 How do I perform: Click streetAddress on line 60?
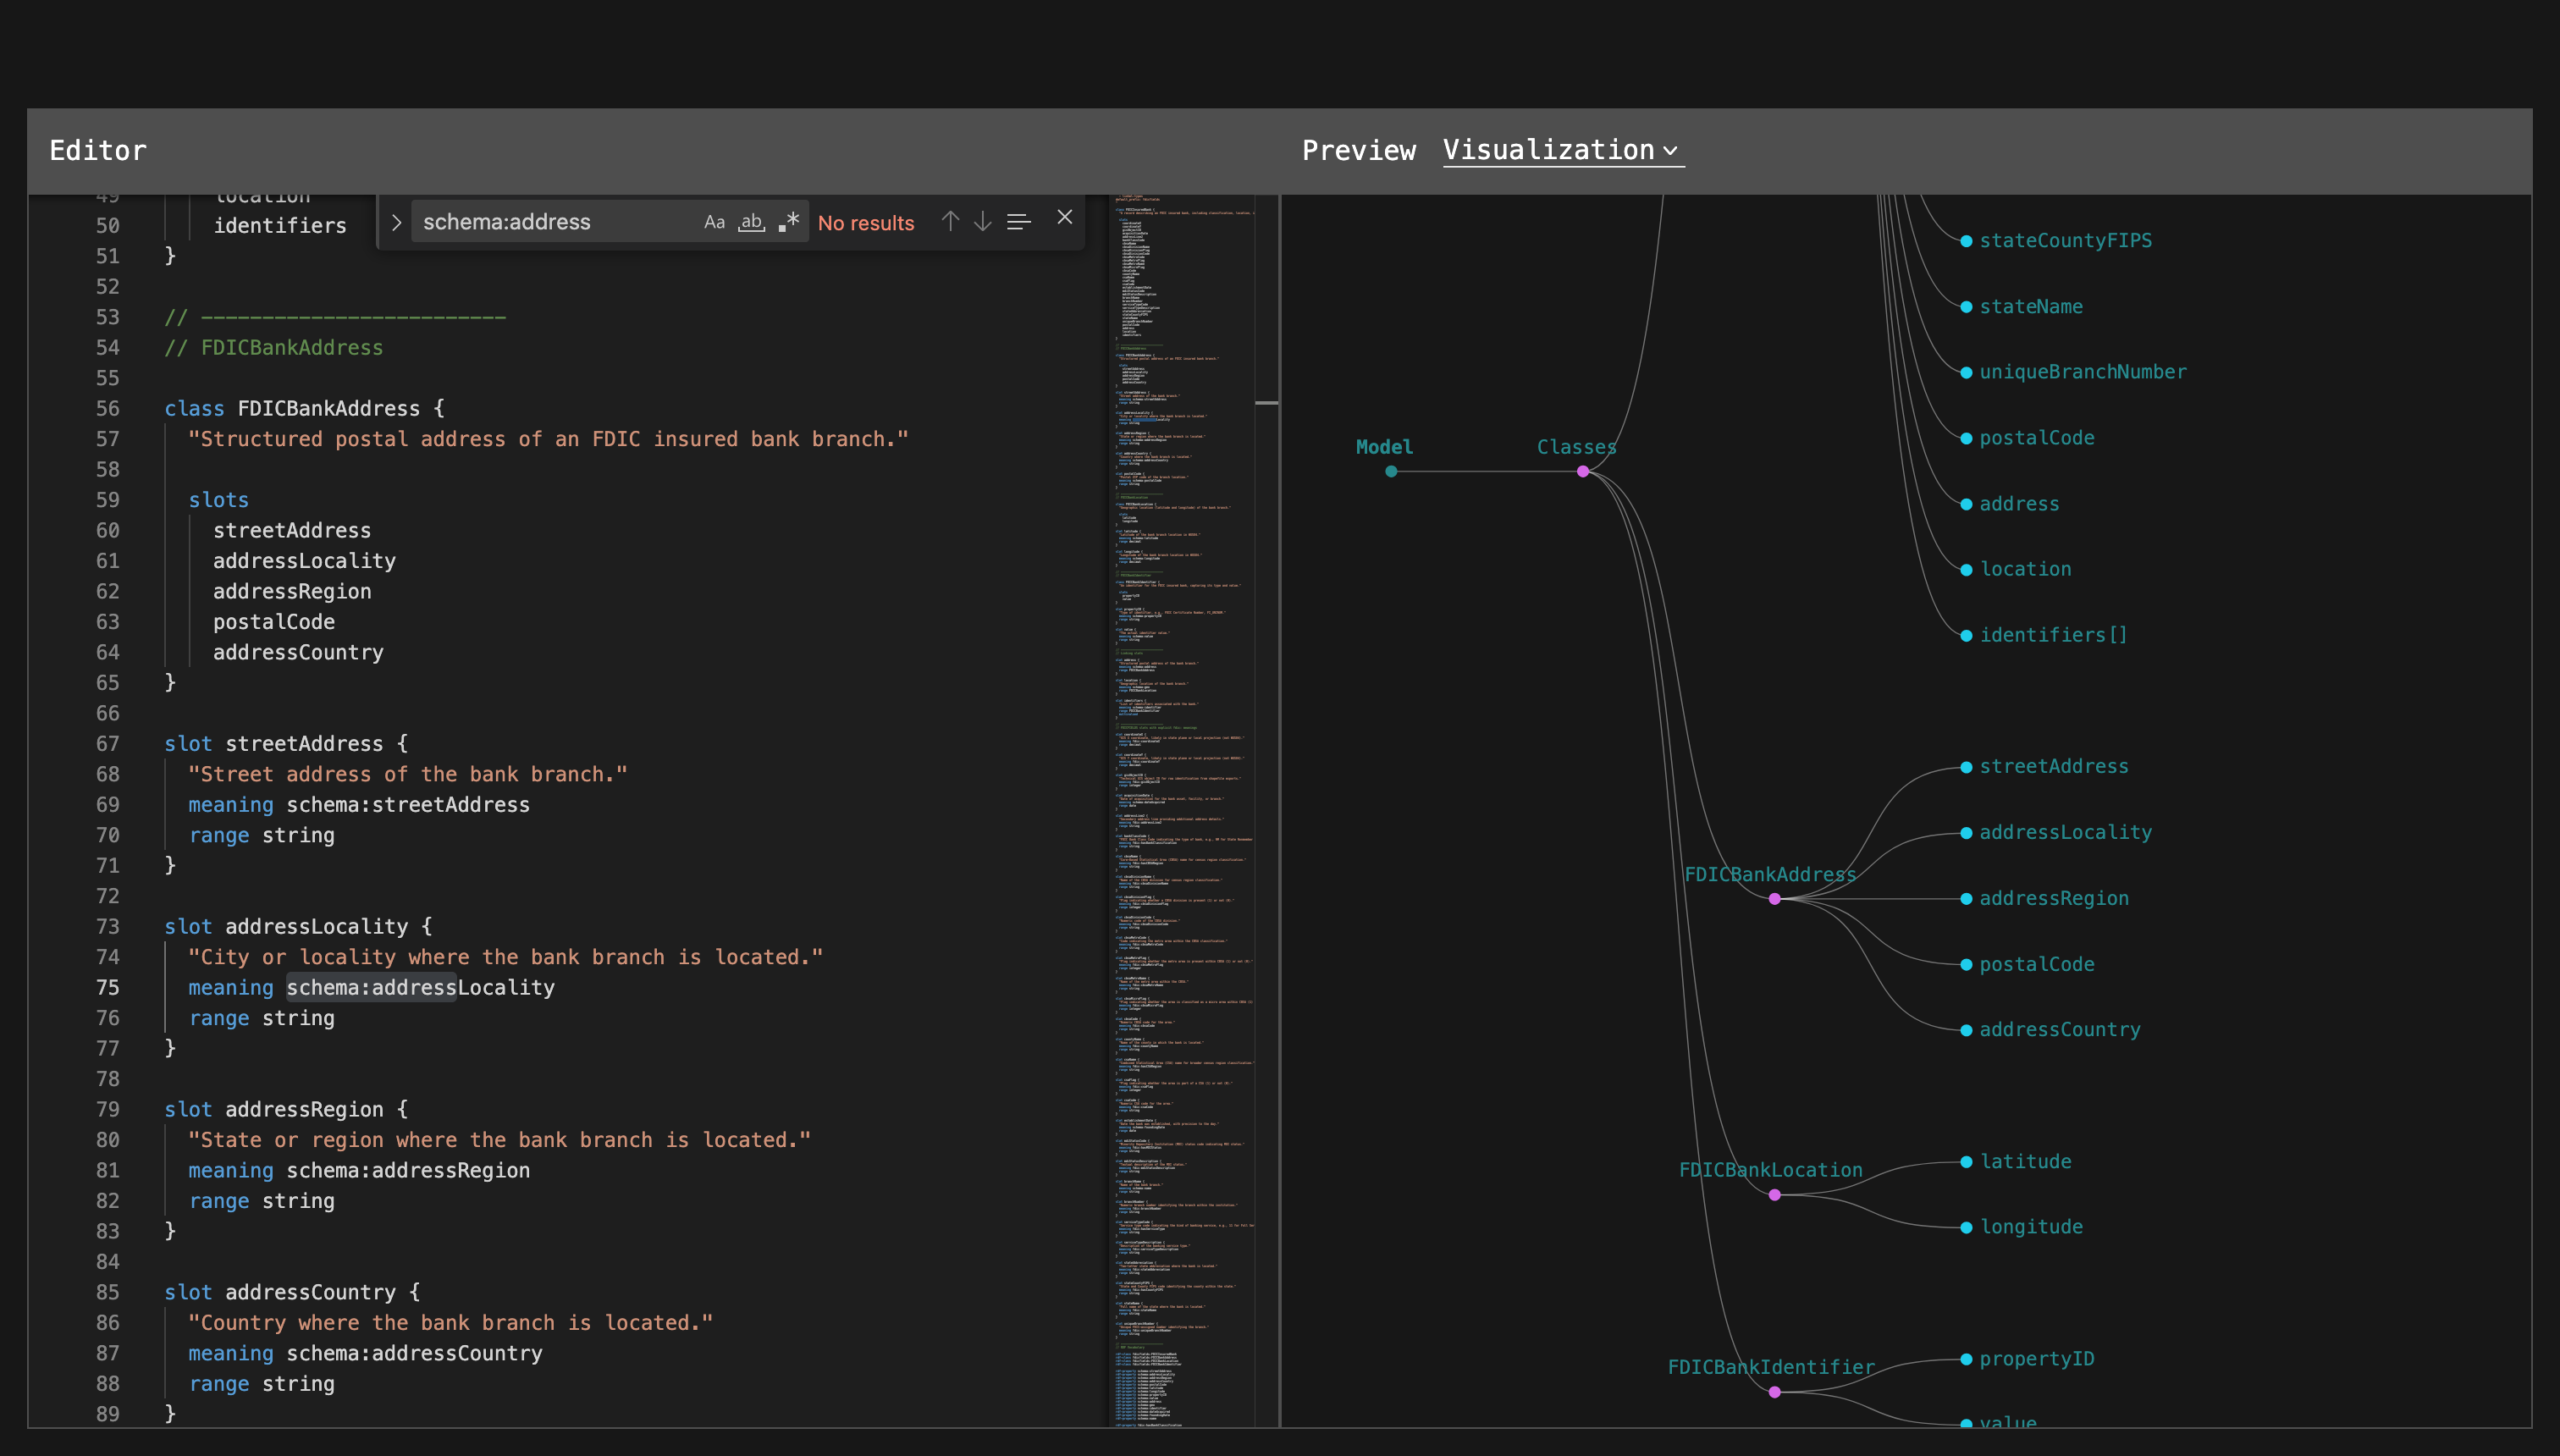click(292, 530)
